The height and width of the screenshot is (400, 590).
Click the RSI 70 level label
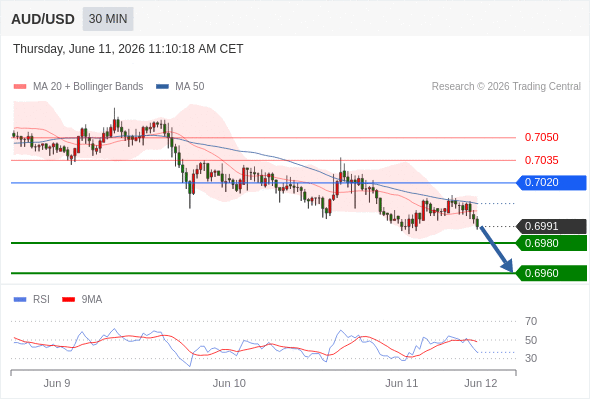[x=531, y=321]
